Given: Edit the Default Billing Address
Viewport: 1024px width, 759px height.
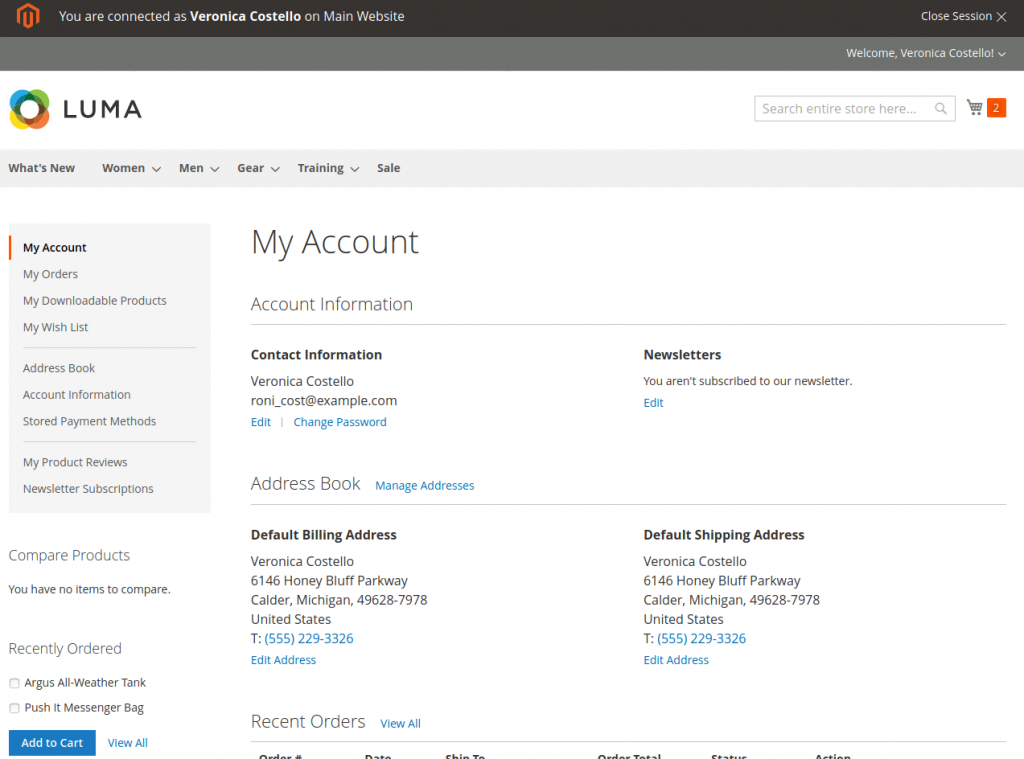Looking at the screenshot, I should click(x=283, y=660).
